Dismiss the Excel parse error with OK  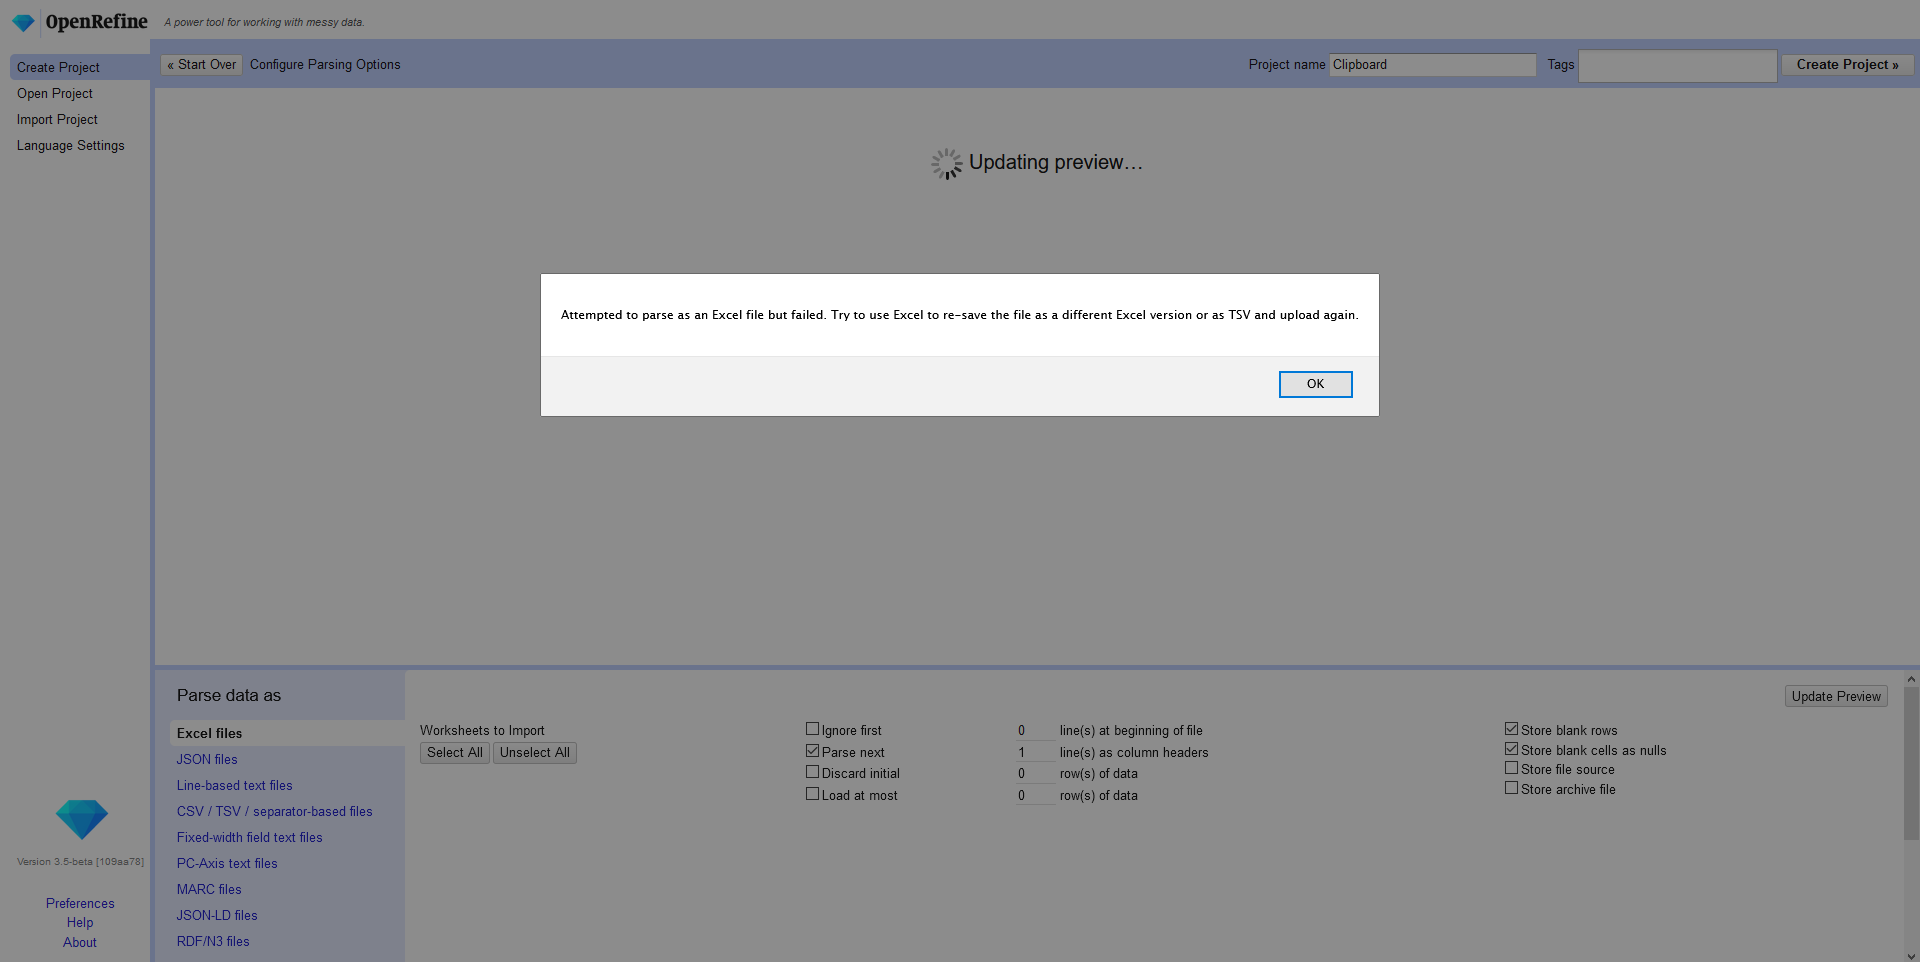[1315, 384]
